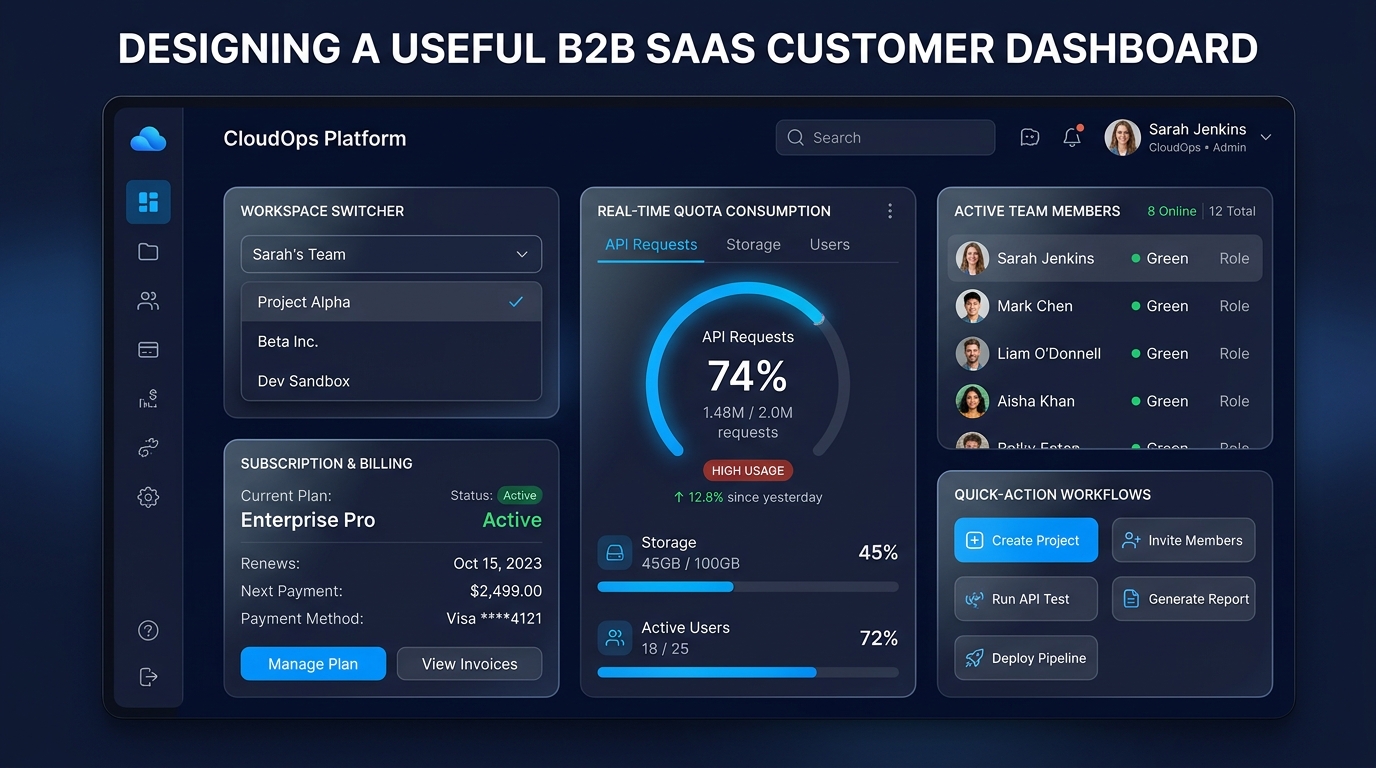
Task: Select Dev Sandbox workspace option
Action: click(391, 381)
